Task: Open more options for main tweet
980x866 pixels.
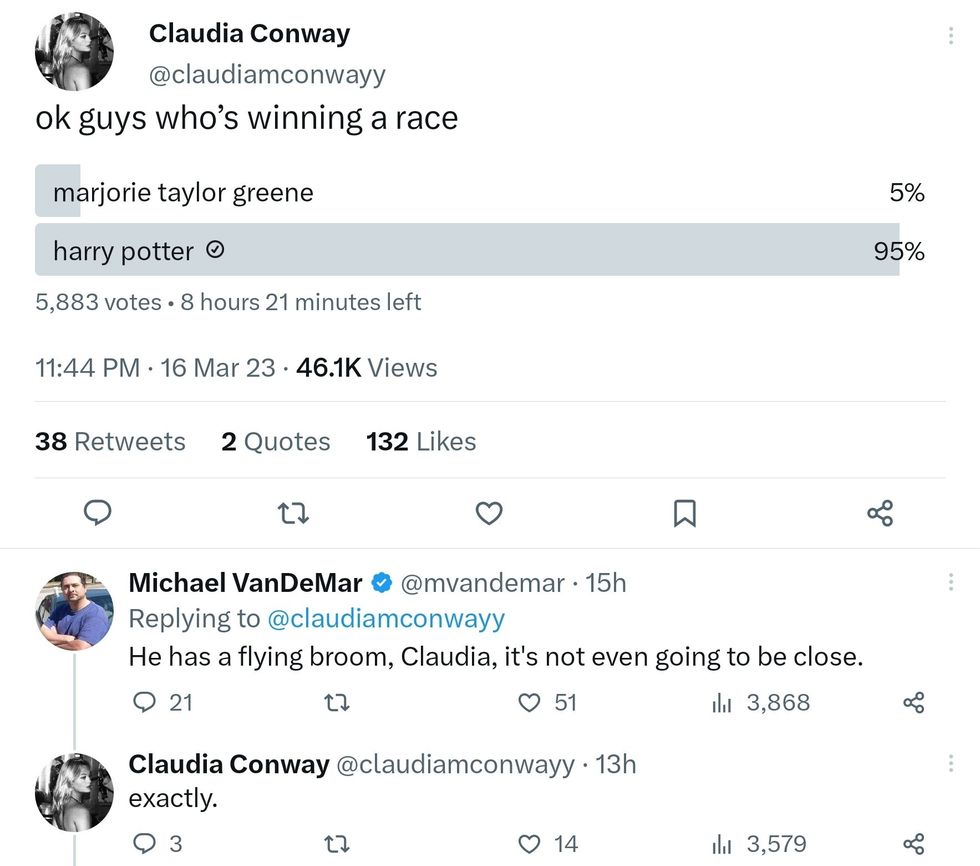Action: (950, 36)
